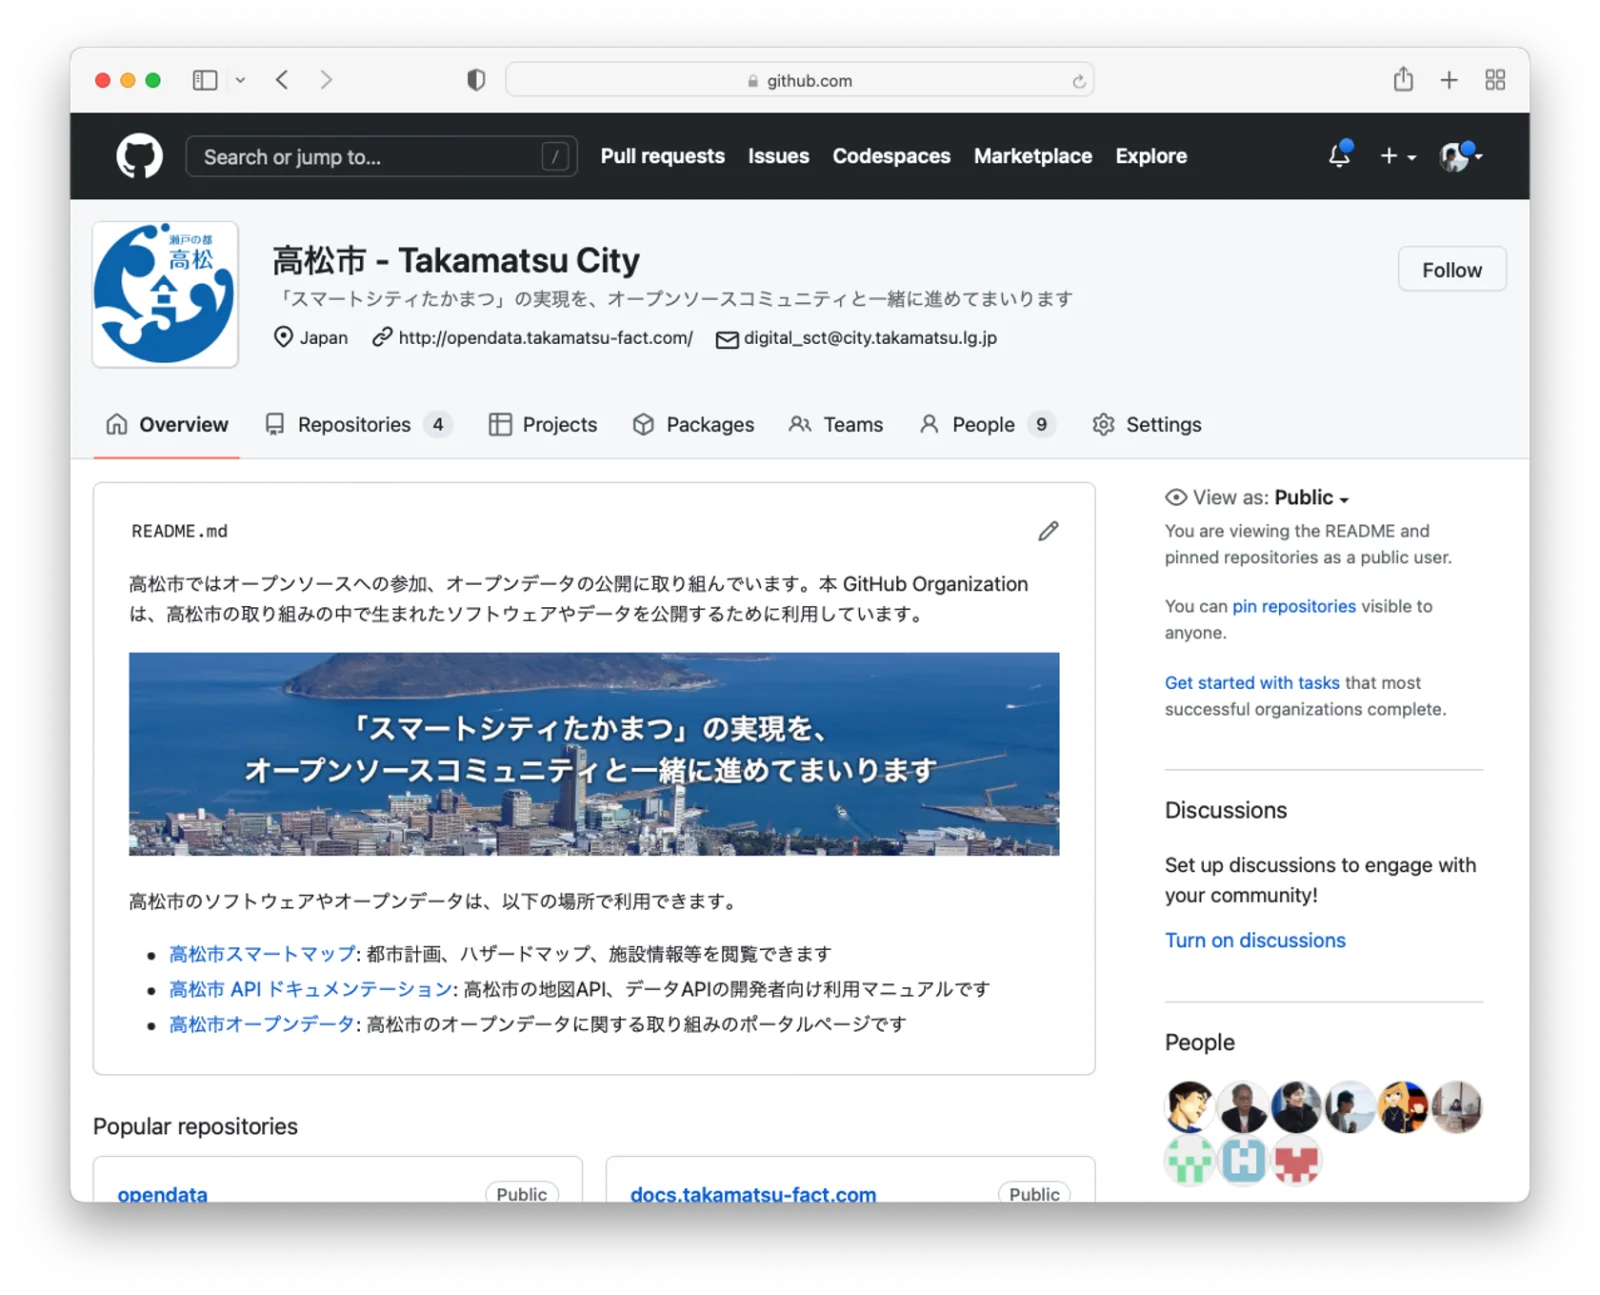Open the docs.takamatsu-fact.com repository
Image resolution: width=1600 pixels, height=1295 pixels.
[753, 1193]
